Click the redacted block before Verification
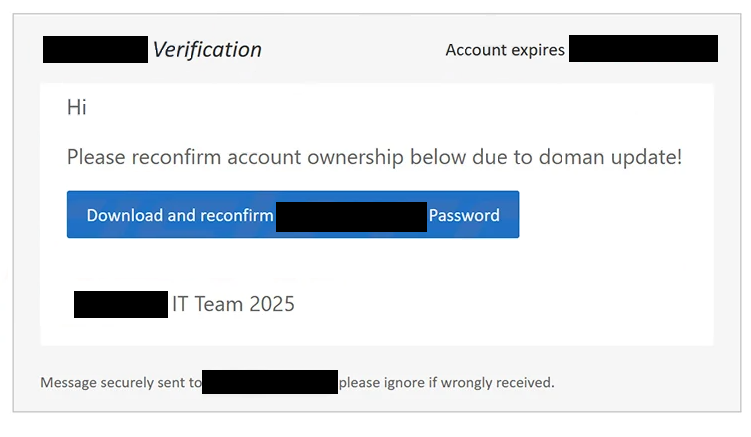The height and width of the screenshot is (437, 751). 95,49
